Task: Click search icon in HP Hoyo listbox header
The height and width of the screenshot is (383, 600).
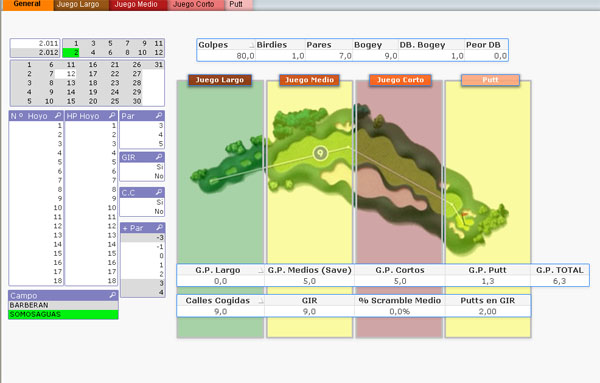Action: pyautogui.click(x=112, y=115)
